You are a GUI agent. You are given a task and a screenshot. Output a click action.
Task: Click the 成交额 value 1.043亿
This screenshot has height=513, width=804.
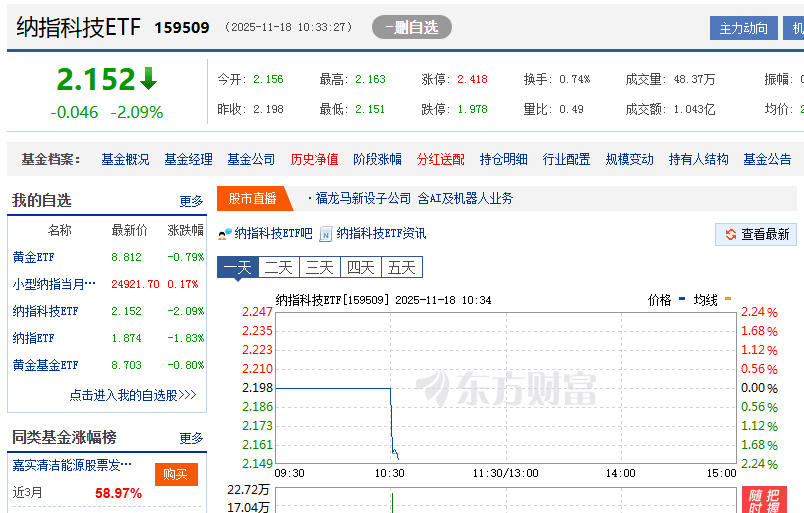tap(694, 109)
